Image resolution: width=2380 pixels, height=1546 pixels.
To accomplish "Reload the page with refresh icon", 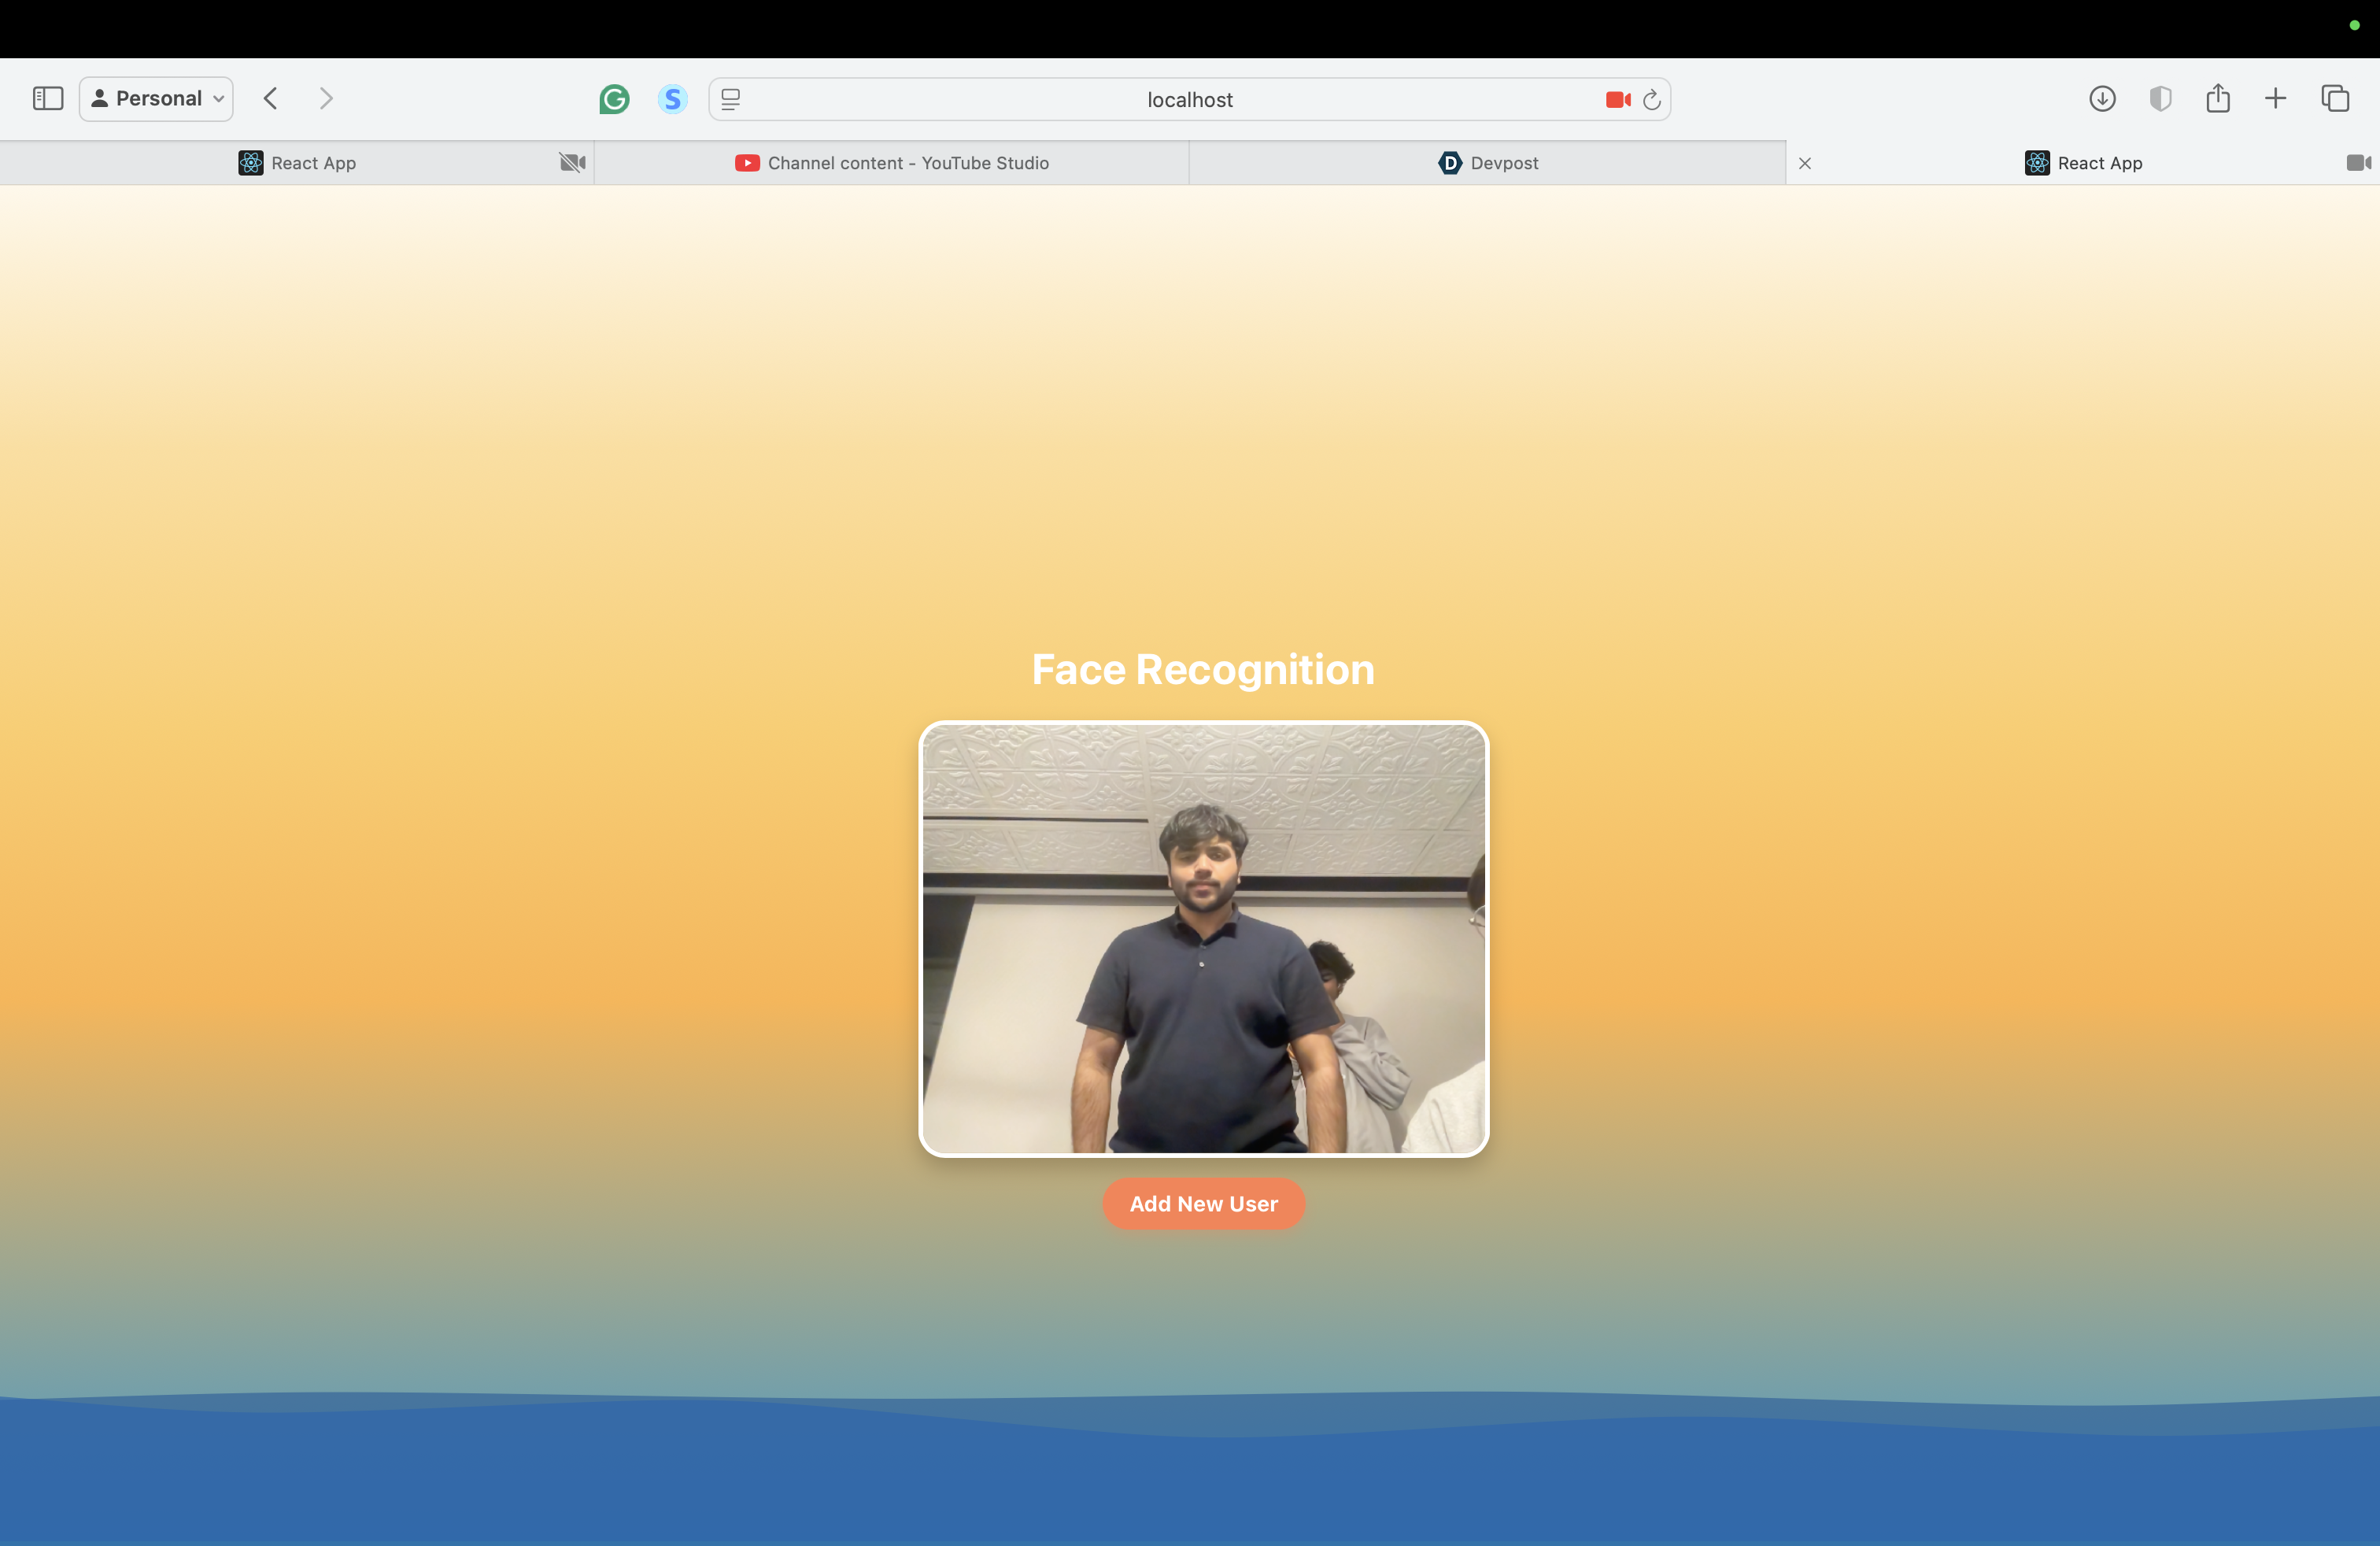I will coord(1652,99).
